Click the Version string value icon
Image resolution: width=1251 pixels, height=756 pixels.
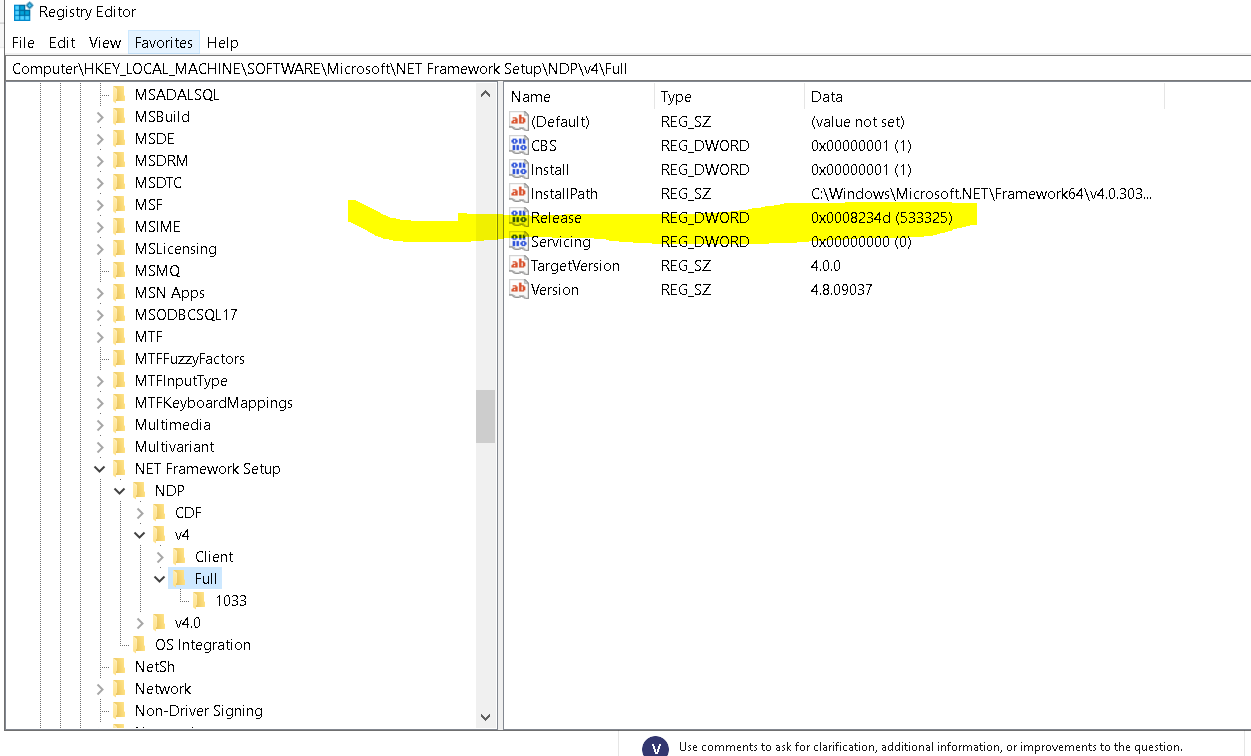pos(518,290)
